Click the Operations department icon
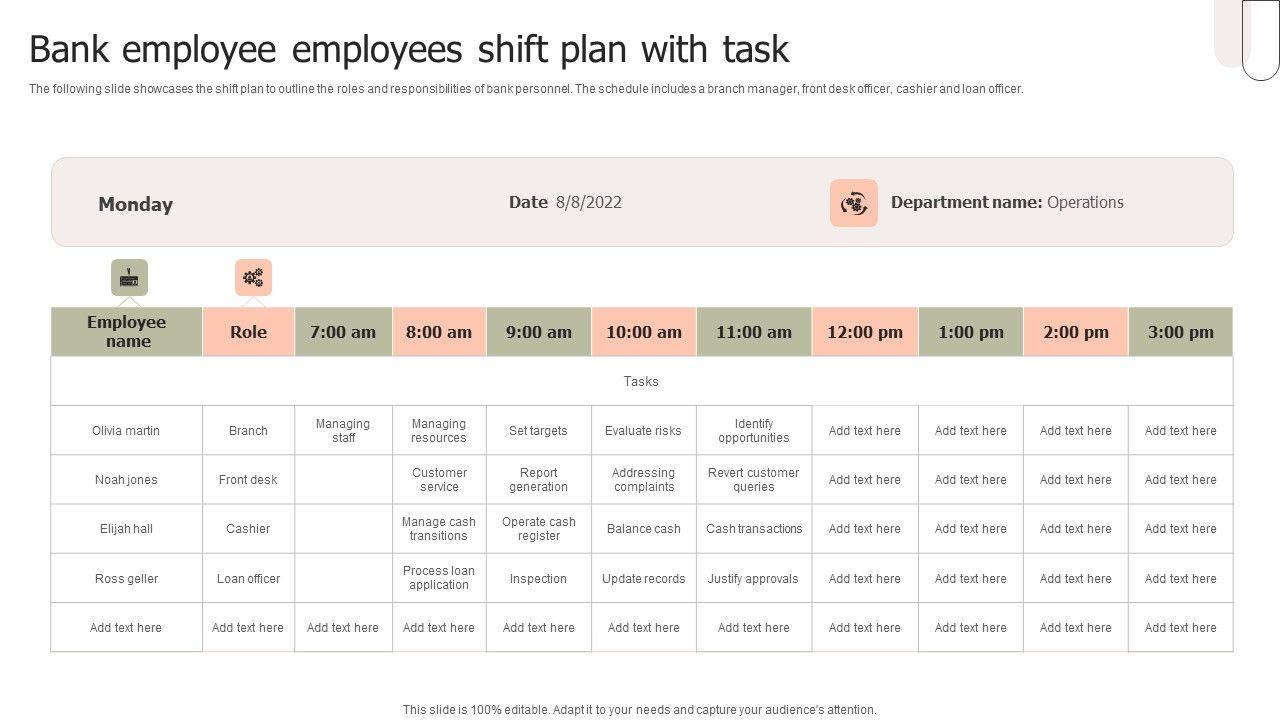The height and width of the screenshot is (720, 1280). click(853, 203)
